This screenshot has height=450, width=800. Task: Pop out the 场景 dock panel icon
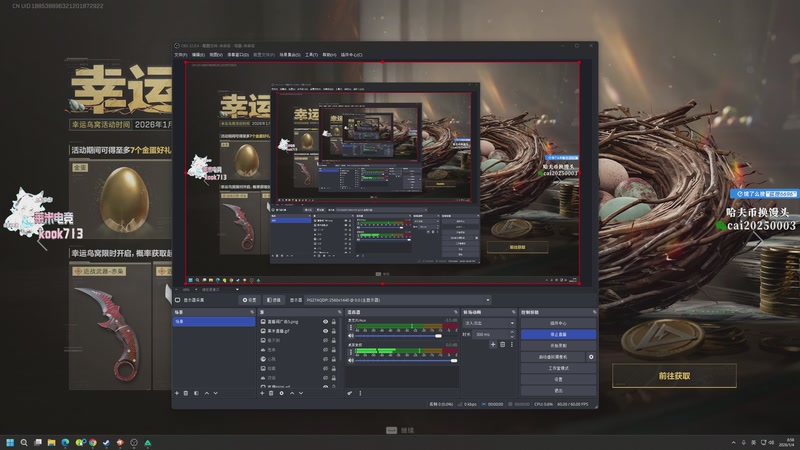pyautogui.click(x=252, y=312)
